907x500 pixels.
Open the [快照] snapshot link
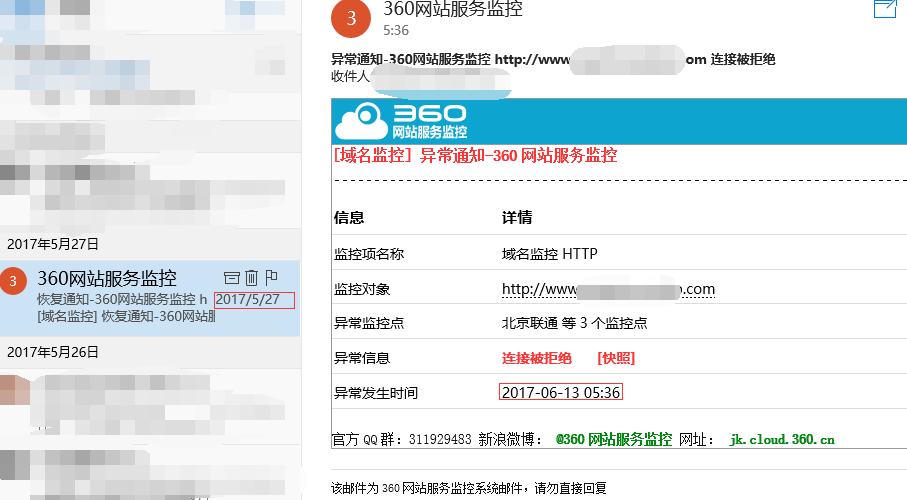click(x=616, y=358)
